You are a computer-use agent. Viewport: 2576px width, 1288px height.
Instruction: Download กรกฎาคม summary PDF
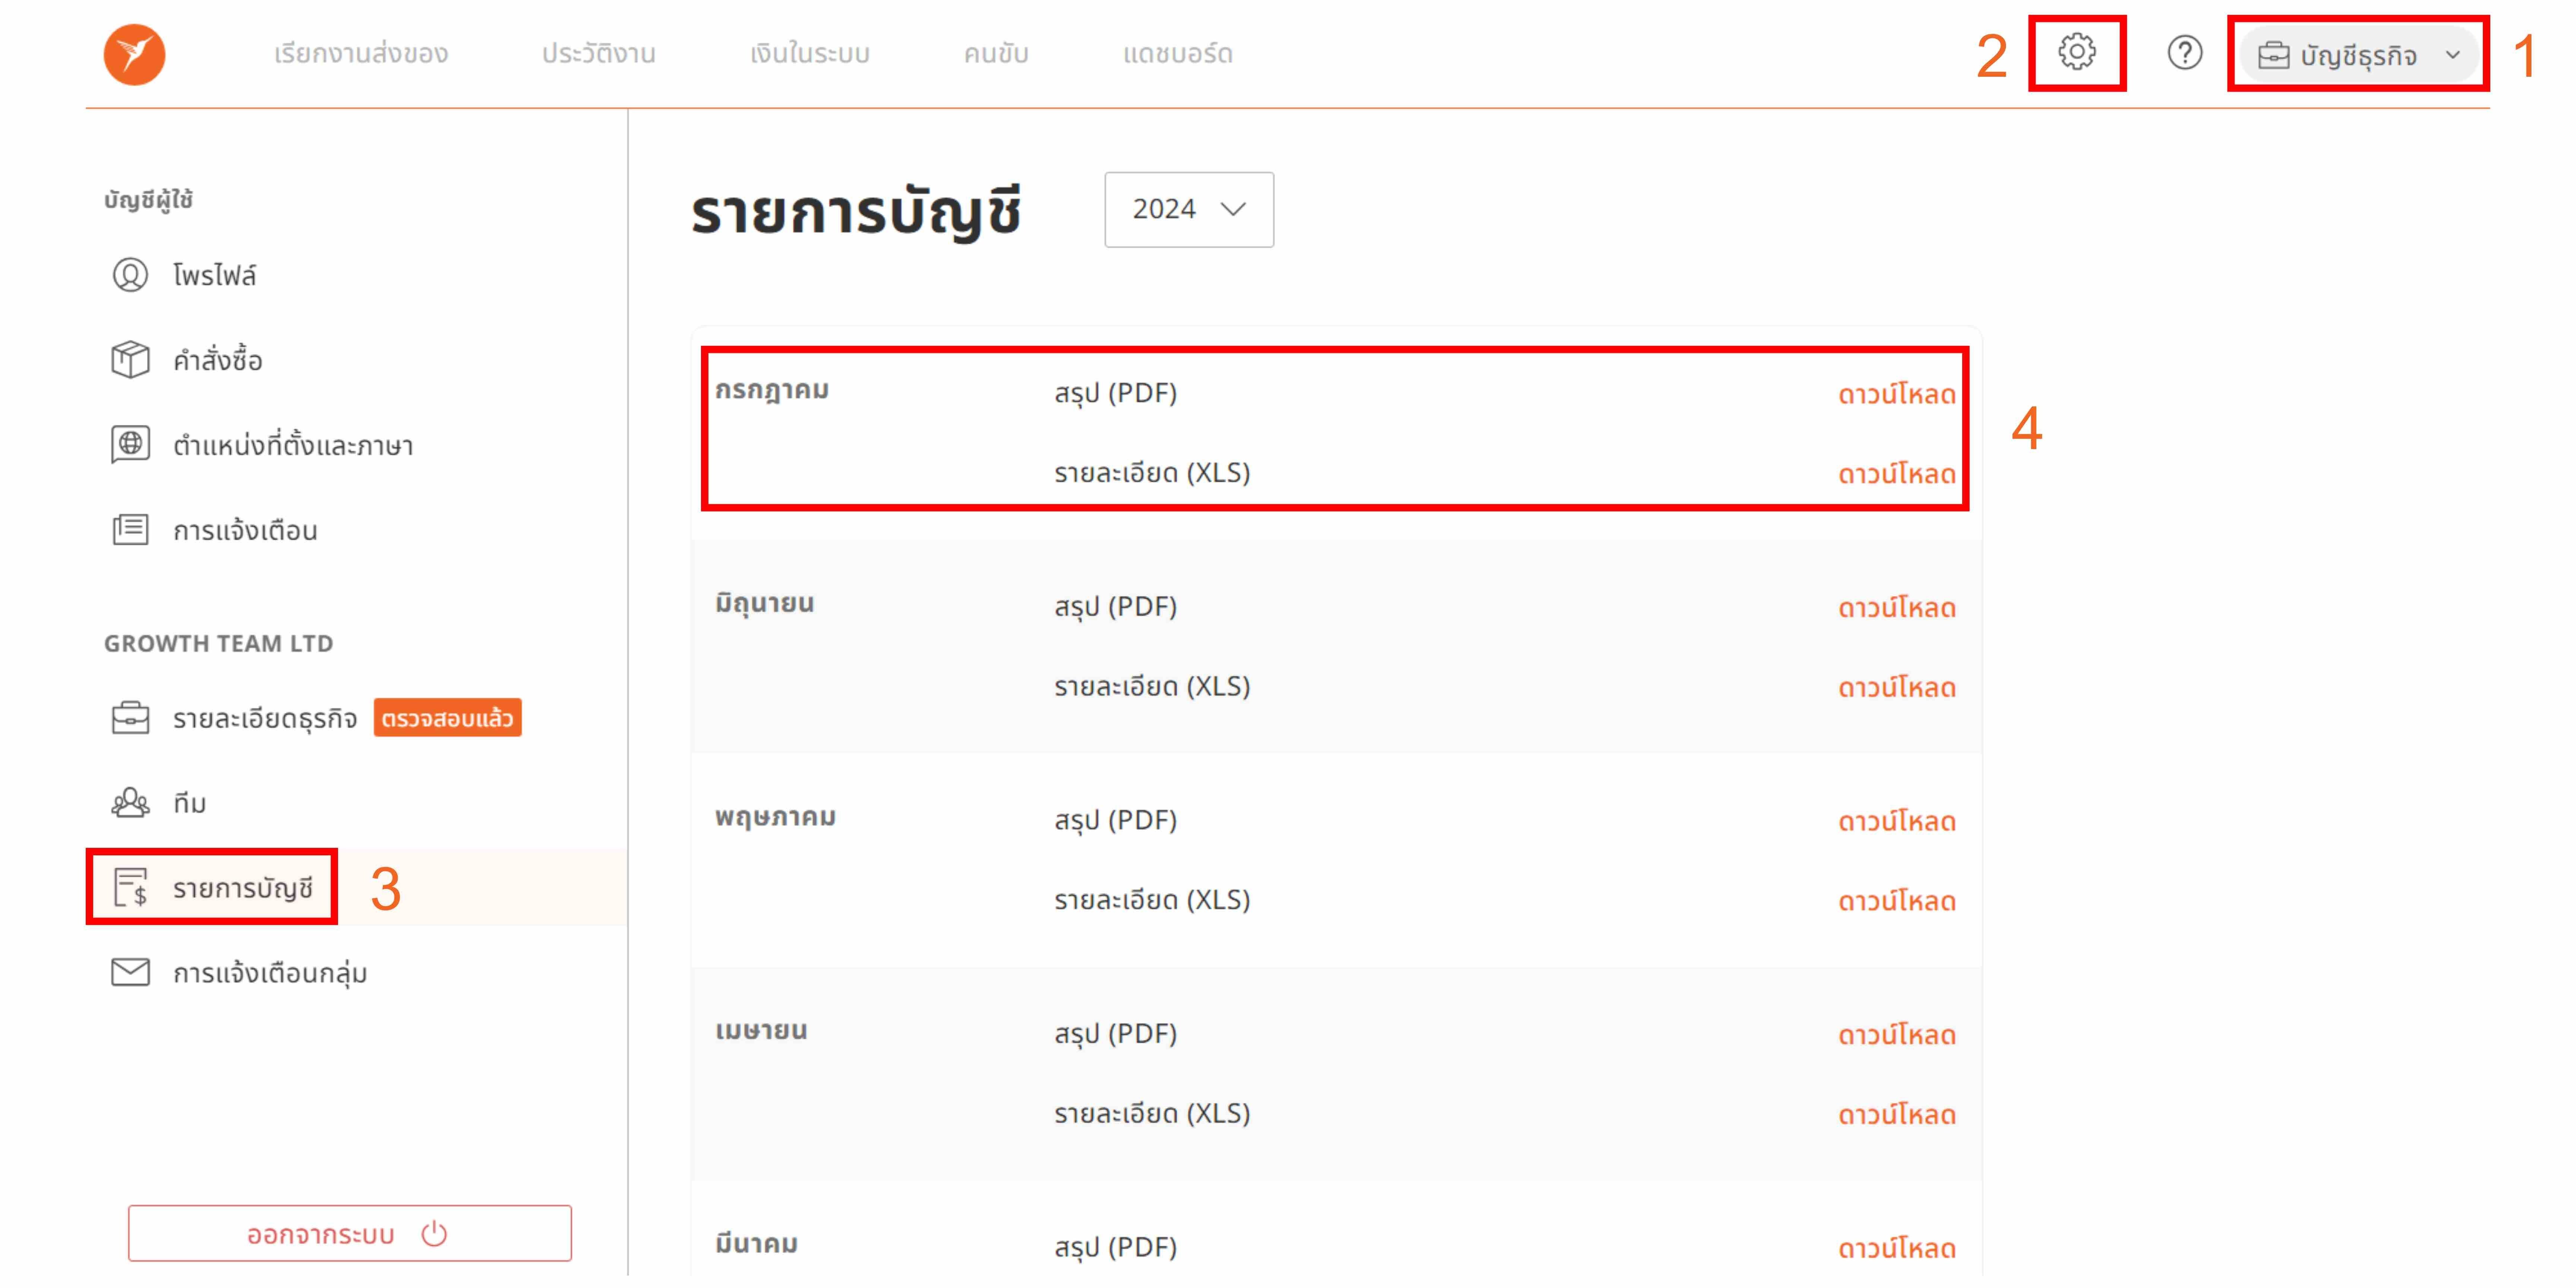point(1897,394)
